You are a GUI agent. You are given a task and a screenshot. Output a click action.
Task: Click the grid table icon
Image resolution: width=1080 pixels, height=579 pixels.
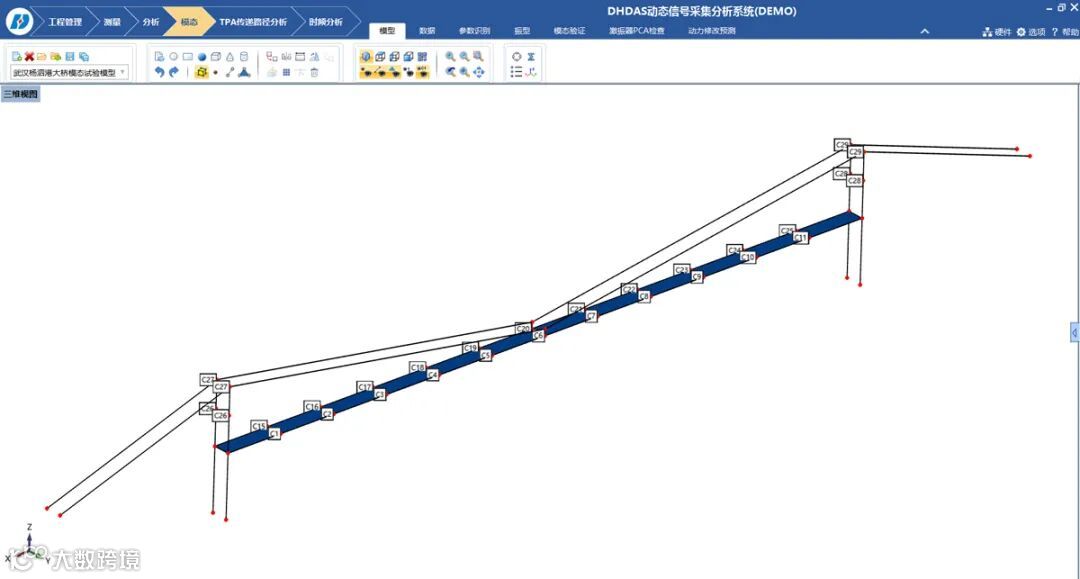[286, 72]
